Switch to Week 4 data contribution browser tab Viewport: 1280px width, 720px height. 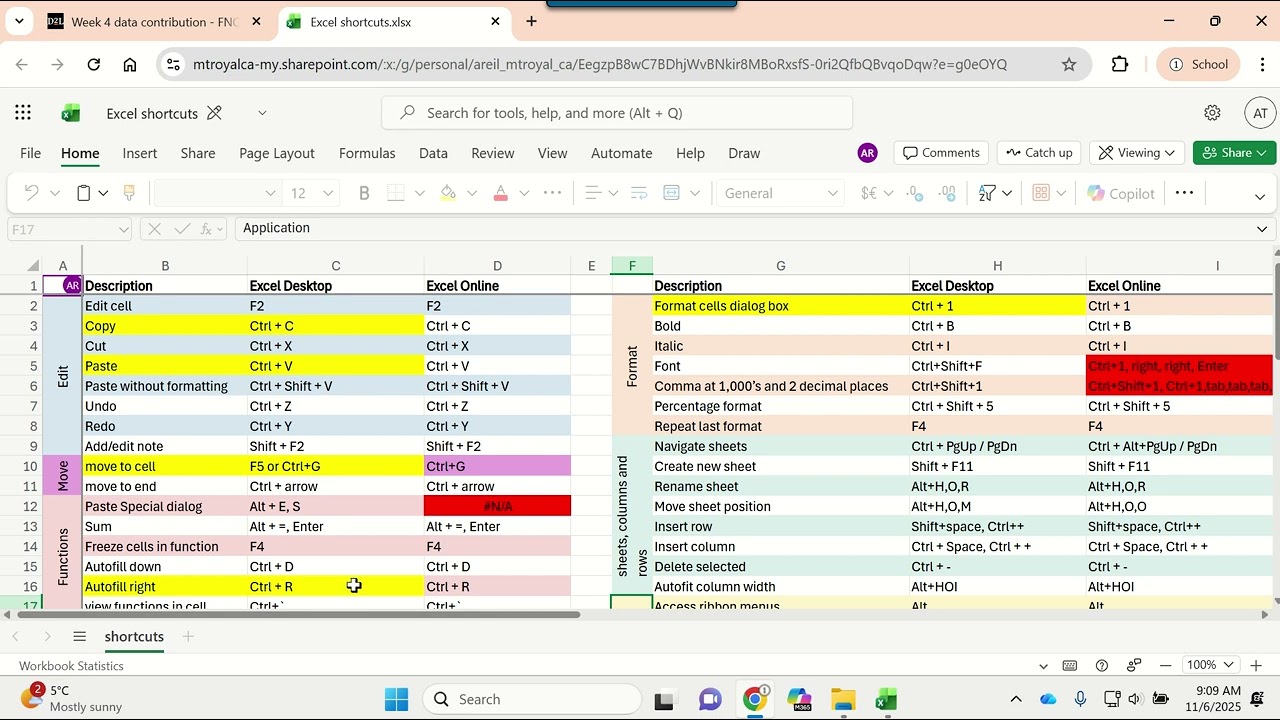click(x=155, y=22)
